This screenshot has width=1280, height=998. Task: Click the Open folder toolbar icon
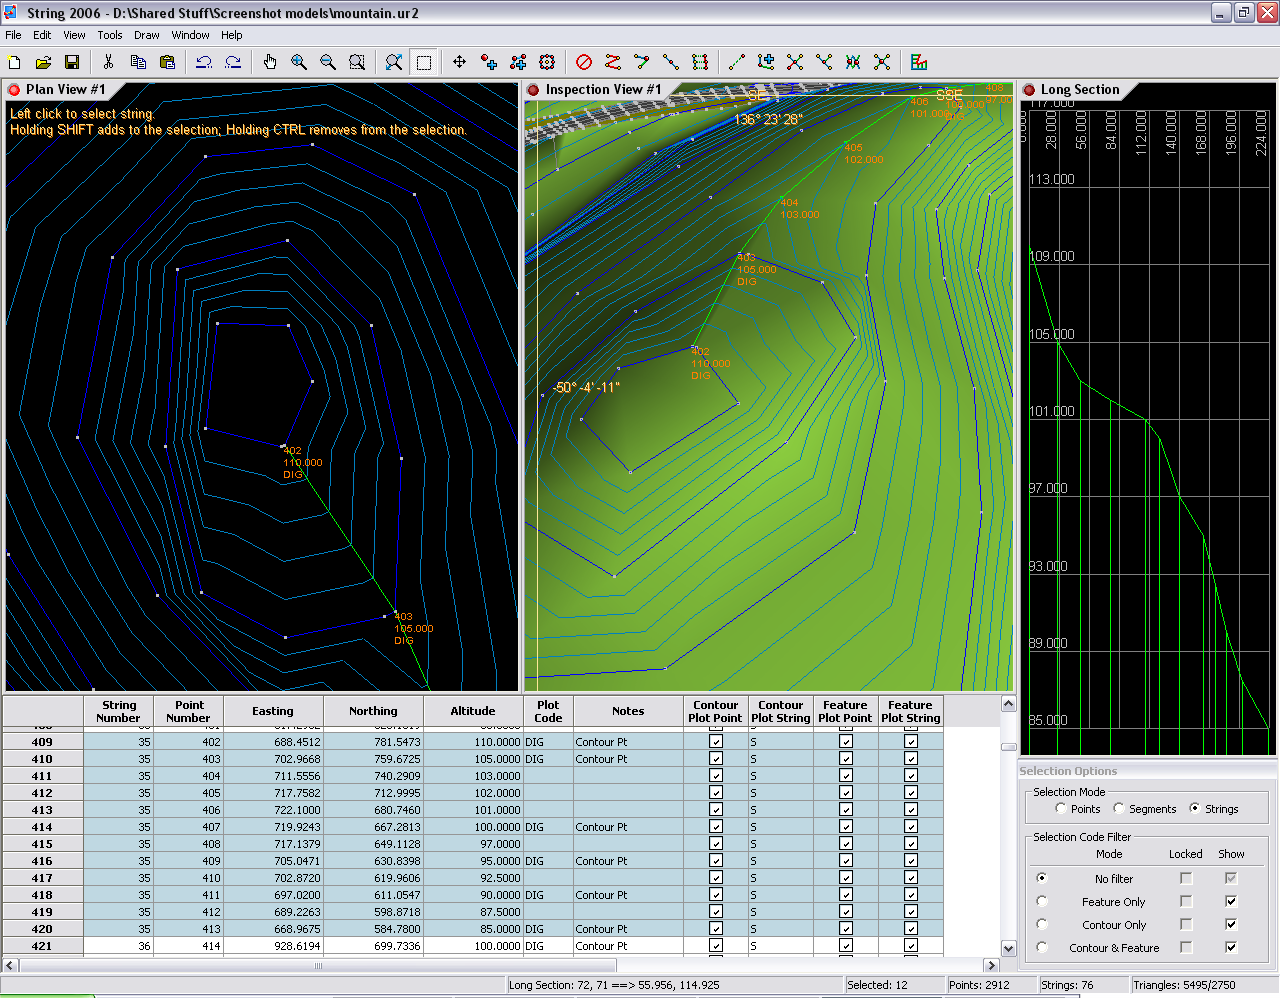[43, 62]
